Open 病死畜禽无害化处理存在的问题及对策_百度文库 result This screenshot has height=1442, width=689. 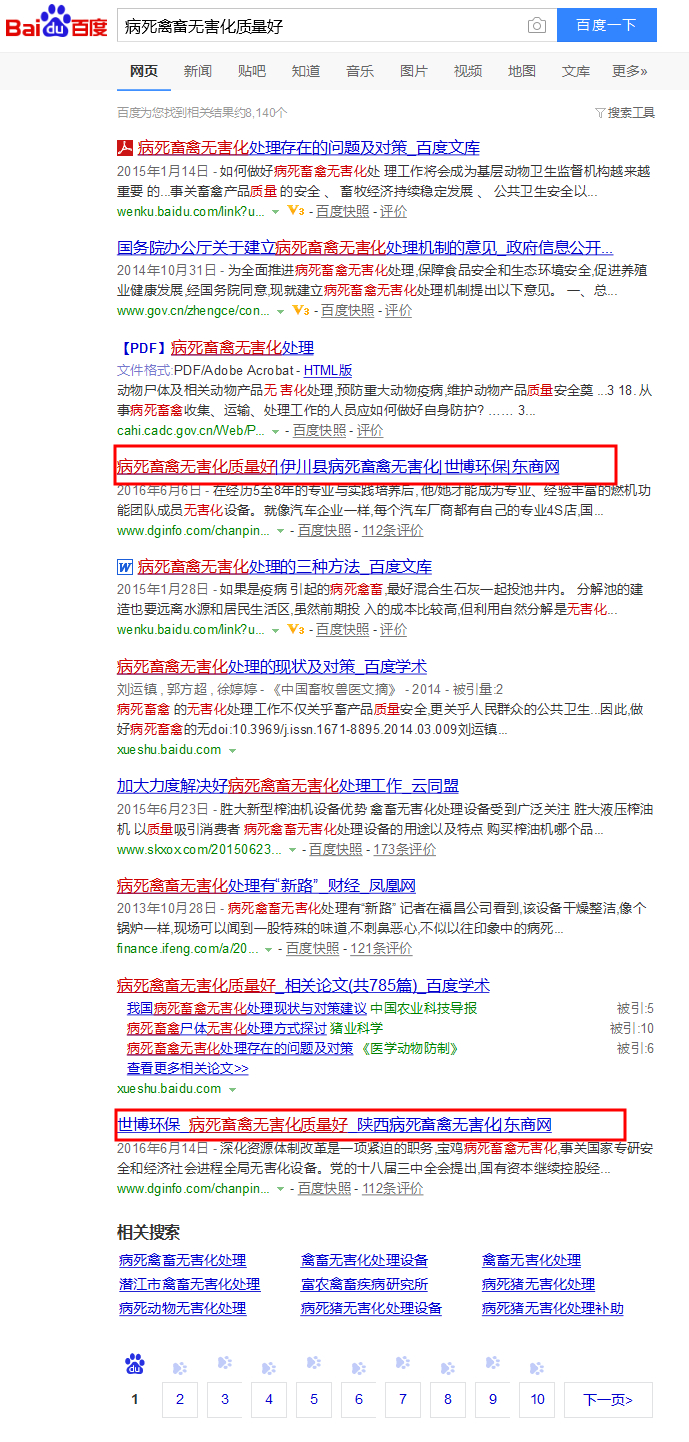(309, 148)
